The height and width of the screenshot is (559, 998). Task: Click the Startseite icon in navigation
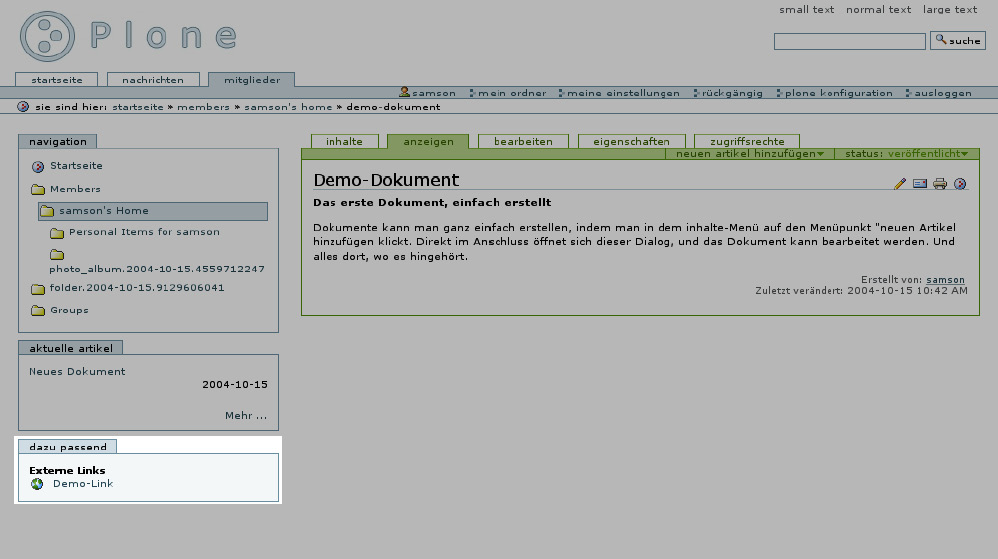[x=38, y=167]
